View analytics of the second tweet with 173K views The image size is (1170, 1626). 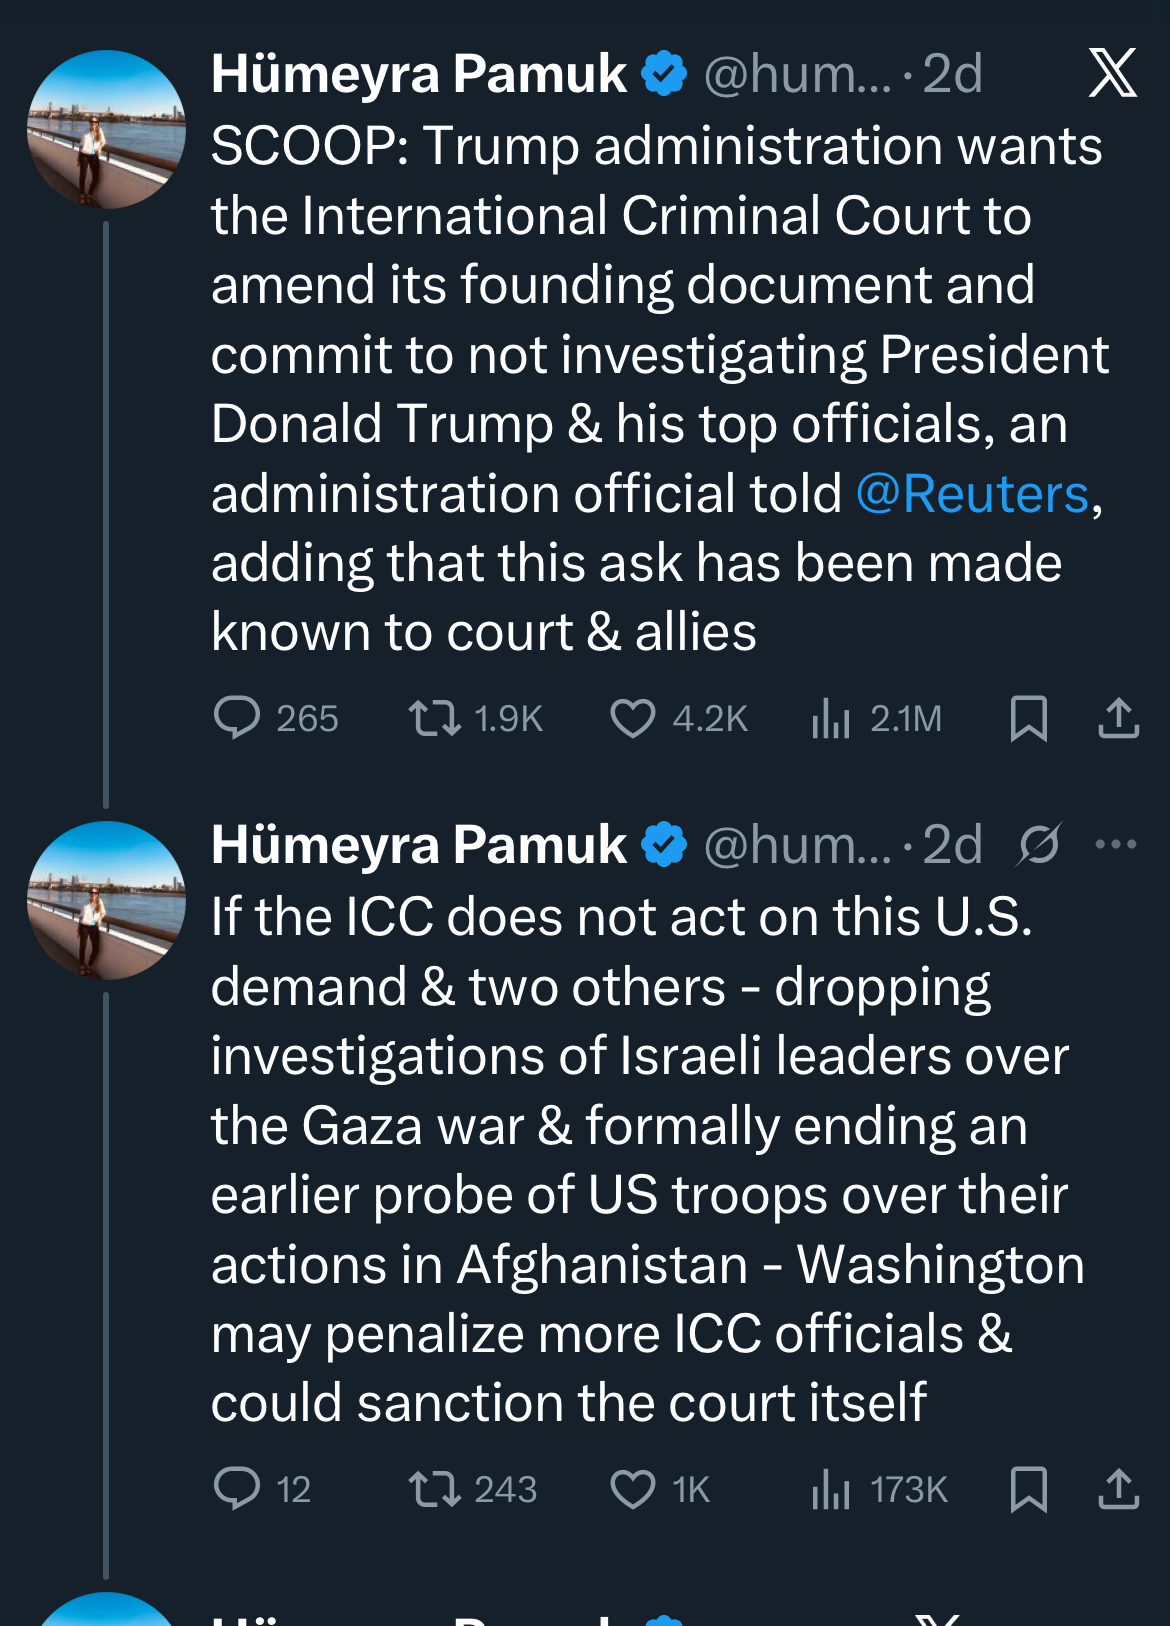[x=831, y=1489]
